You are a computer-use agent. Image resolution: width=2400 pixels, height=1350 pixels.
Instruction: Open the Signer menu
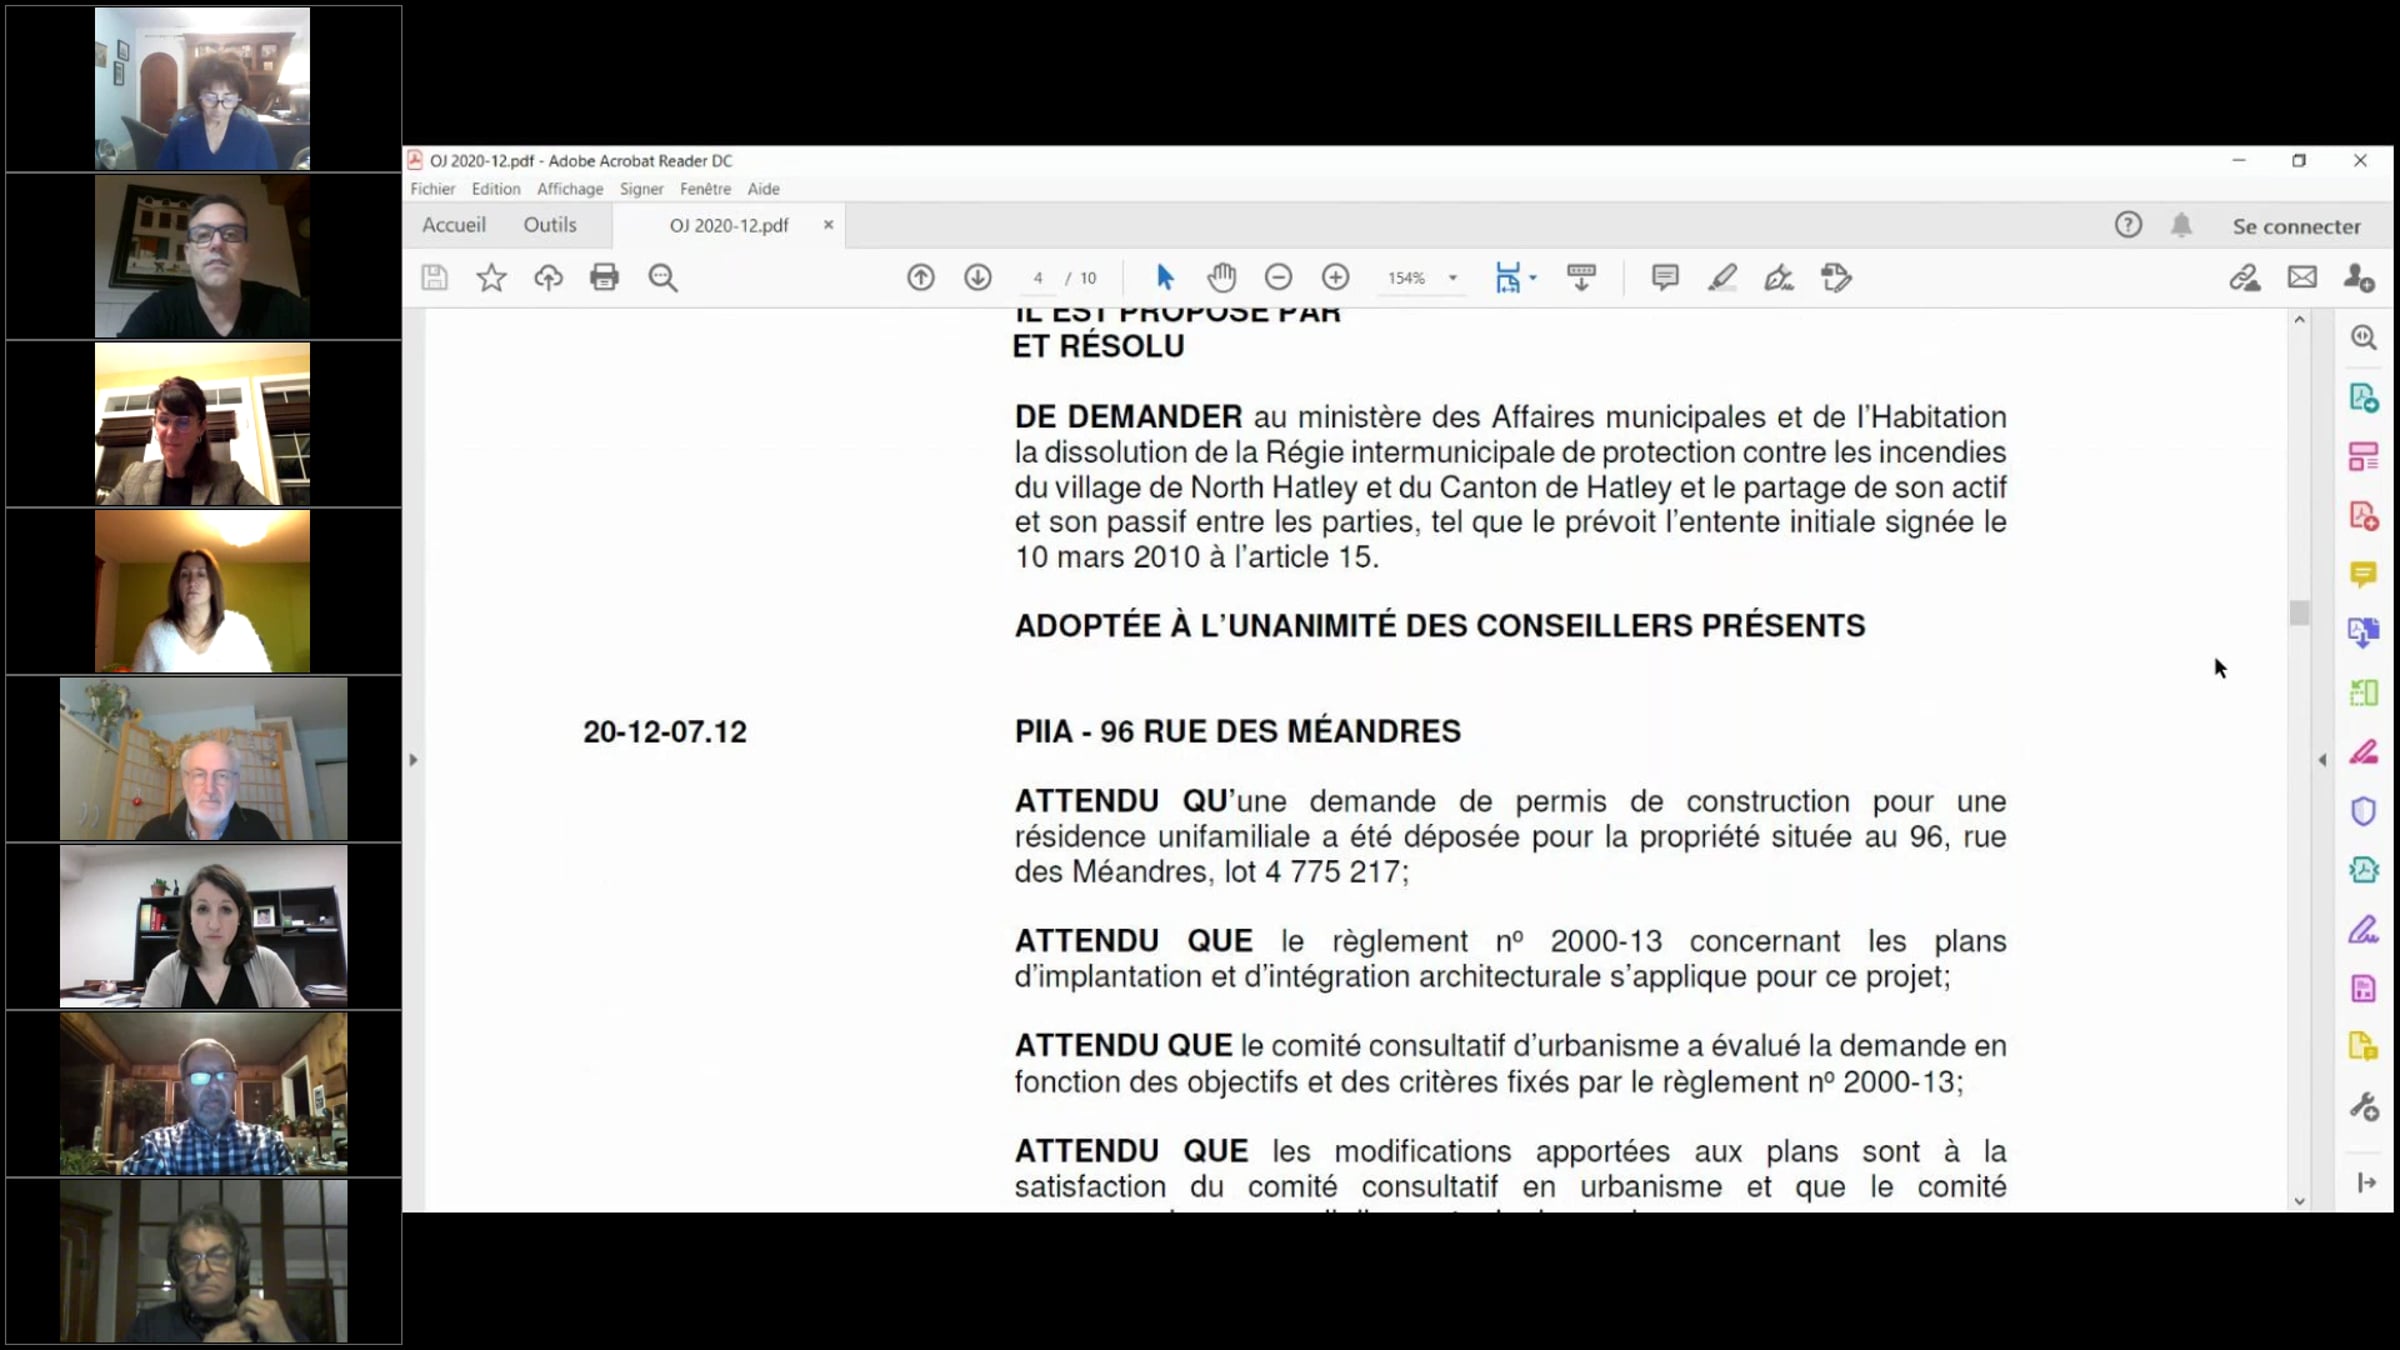click(641, 189)
